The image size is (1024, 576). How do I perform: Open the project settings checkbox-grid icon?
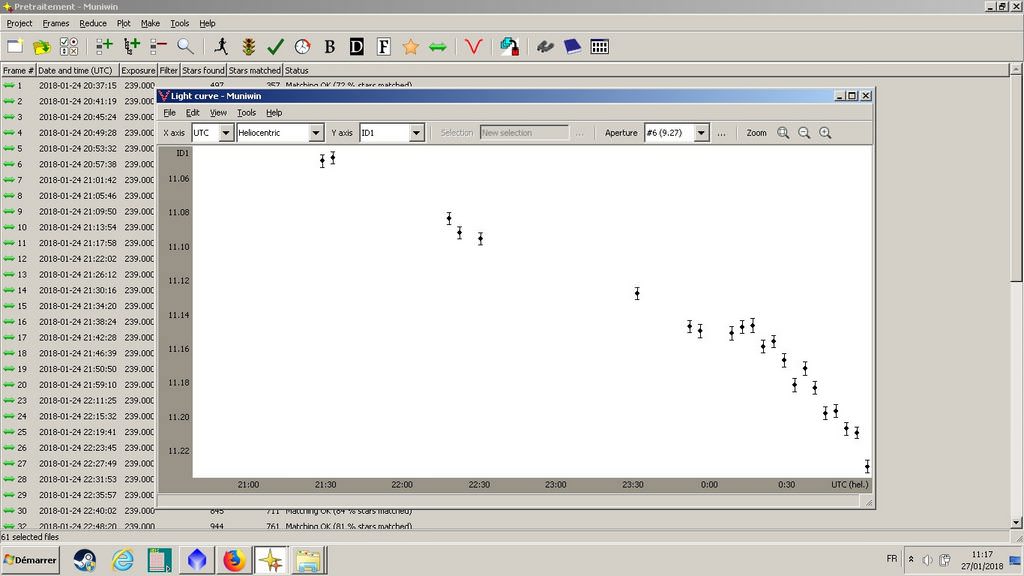[69, 46]
